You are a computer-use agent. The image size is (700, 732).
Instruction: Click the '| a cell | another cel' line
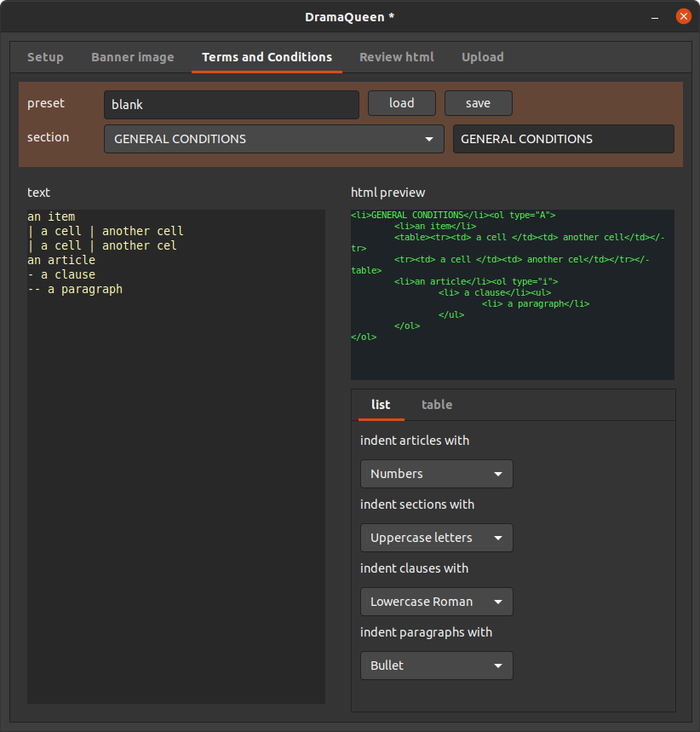click(102, 246)
